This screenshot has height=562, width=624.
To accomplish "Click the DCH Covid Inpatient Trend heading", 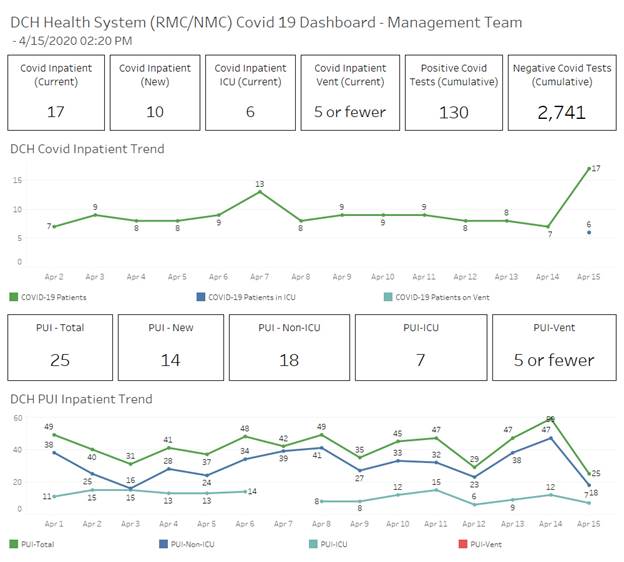I will 87,149.
